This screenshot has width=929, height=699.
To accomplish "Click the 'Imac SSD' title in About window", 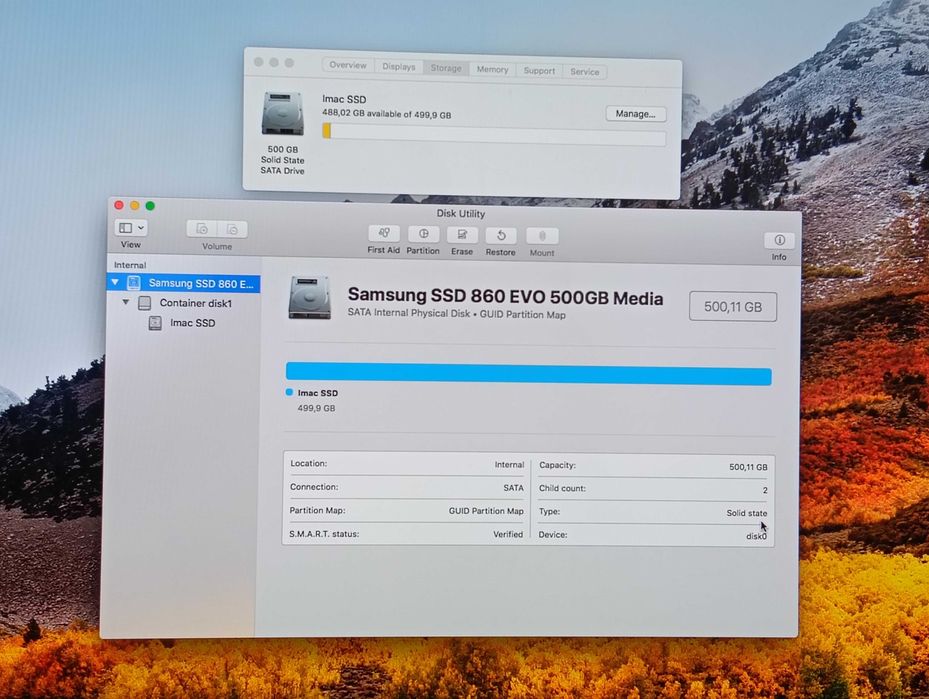I will [344, 99].
